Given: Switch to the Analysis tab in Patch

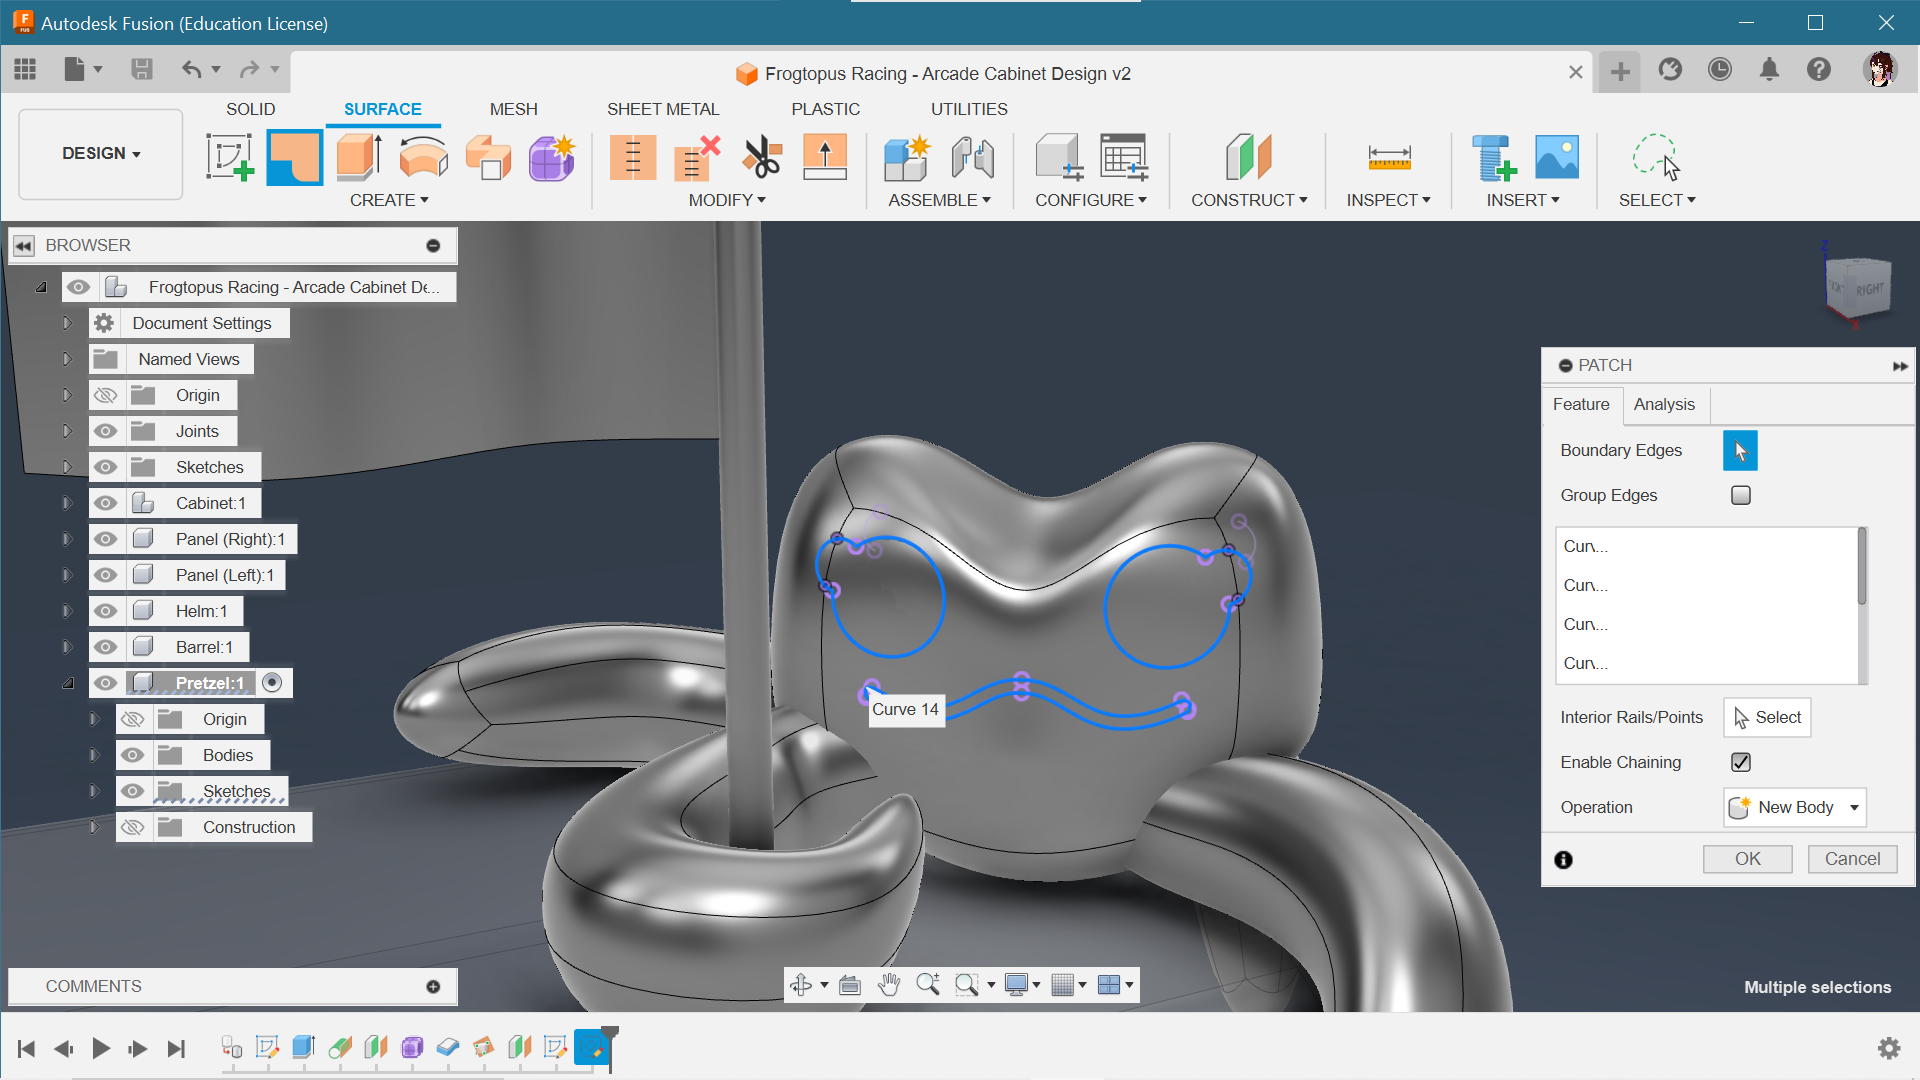Looking at the screenshot, I should tap(1664, 404).
